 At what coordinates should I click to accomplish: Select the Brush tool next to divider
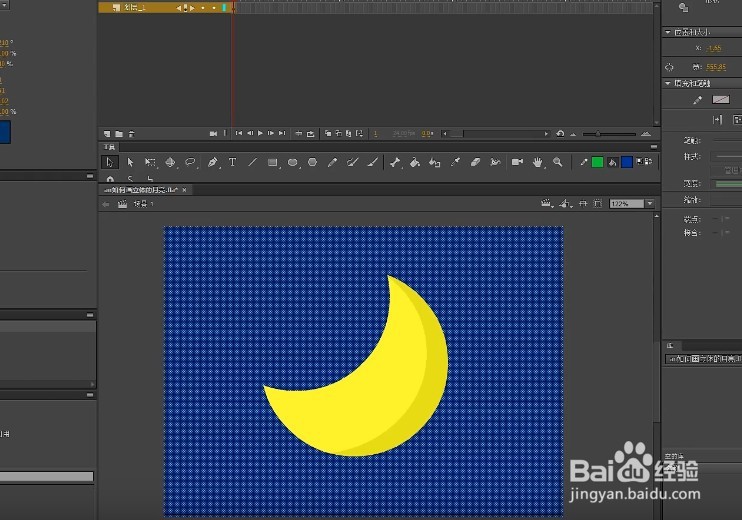[x=372, y=162]
